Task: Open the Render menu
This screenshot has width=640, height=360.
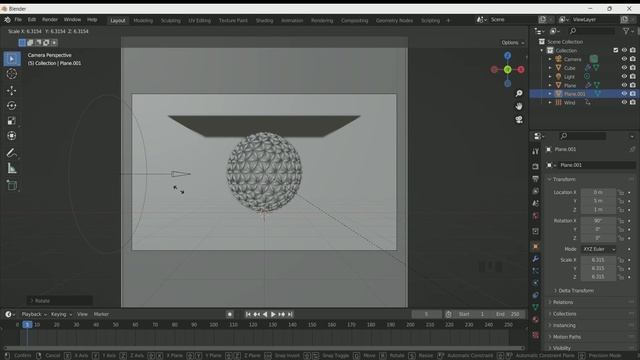Action: (50, 20)
